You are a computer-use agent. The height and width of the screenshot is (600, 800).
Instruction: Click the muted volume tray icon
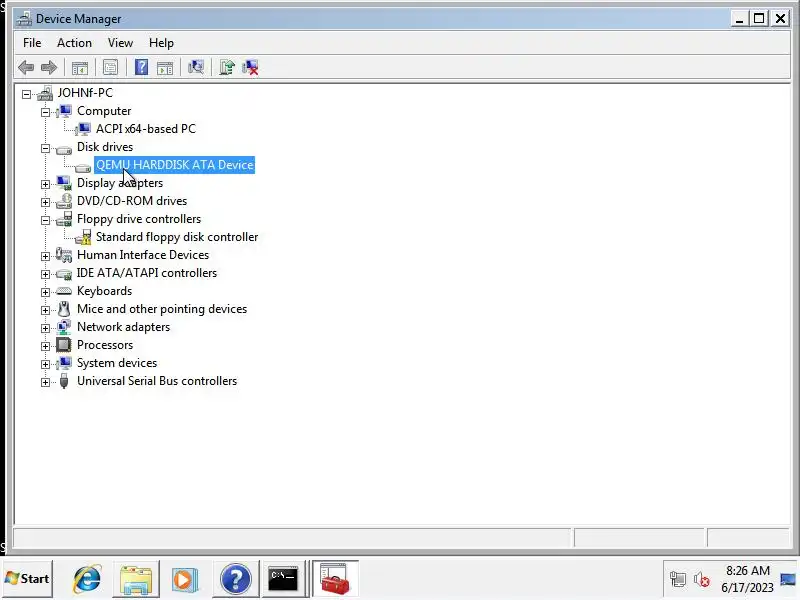tap(702, 580)
